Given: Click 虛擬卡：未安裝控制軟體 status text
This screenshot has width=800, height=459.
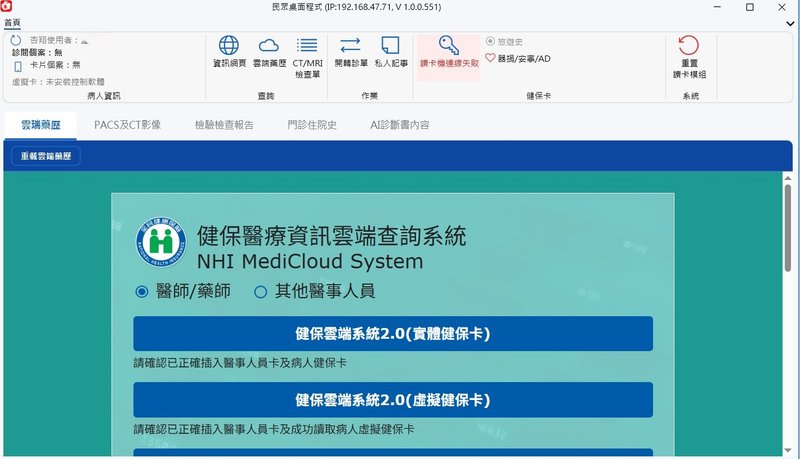Looking at the screenshot, I should [x=58, y=82].
